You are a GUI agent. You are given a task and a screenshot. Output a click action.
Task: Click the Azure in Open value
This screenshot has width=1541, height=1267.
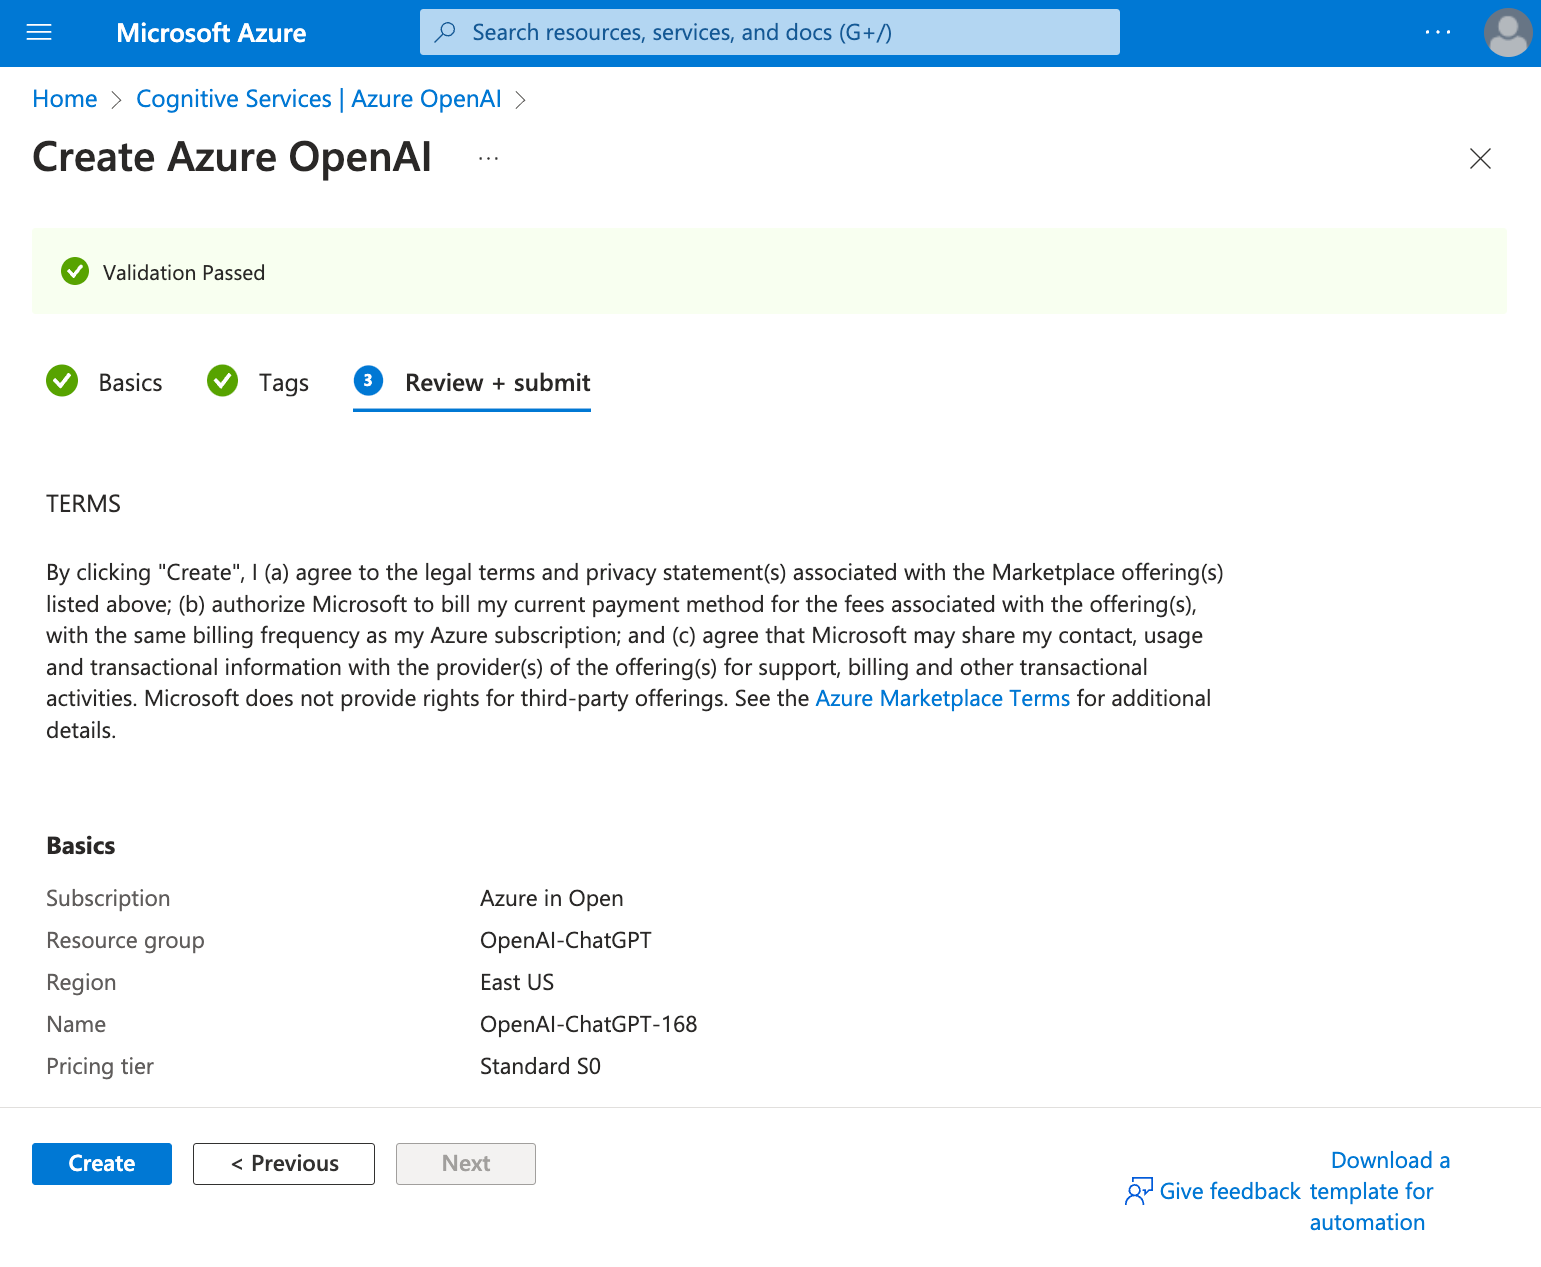point(552,898)
